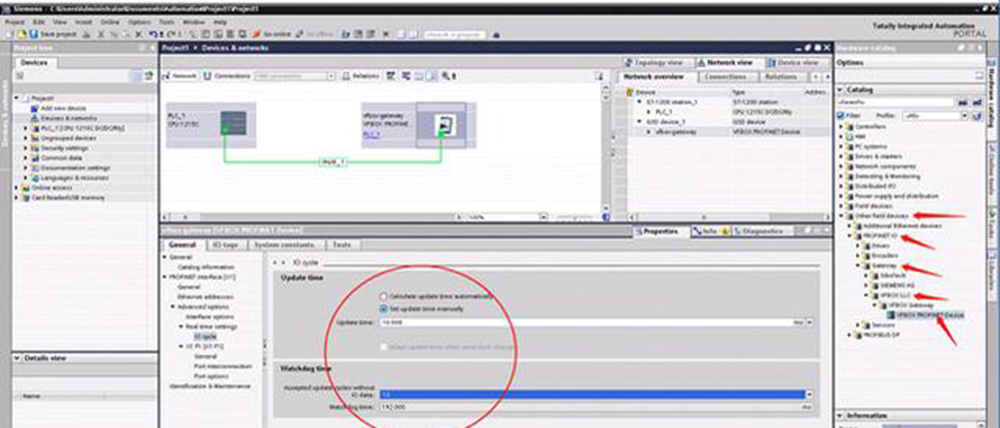
Task: Click the Card Reader/USB memory icon
Action: 26,198
